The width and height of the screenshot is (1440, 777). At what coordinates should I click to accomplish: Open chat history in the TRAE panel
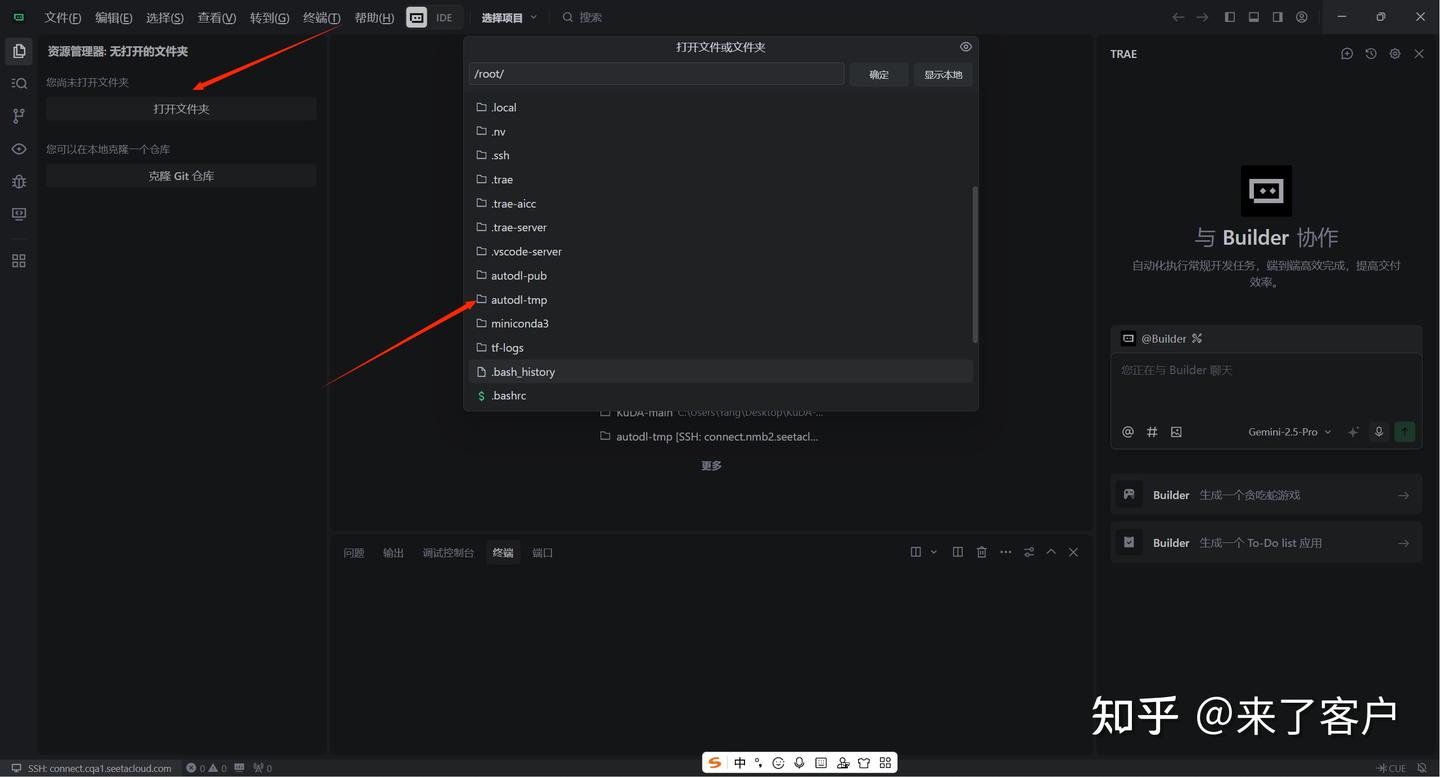point(1370,54)
